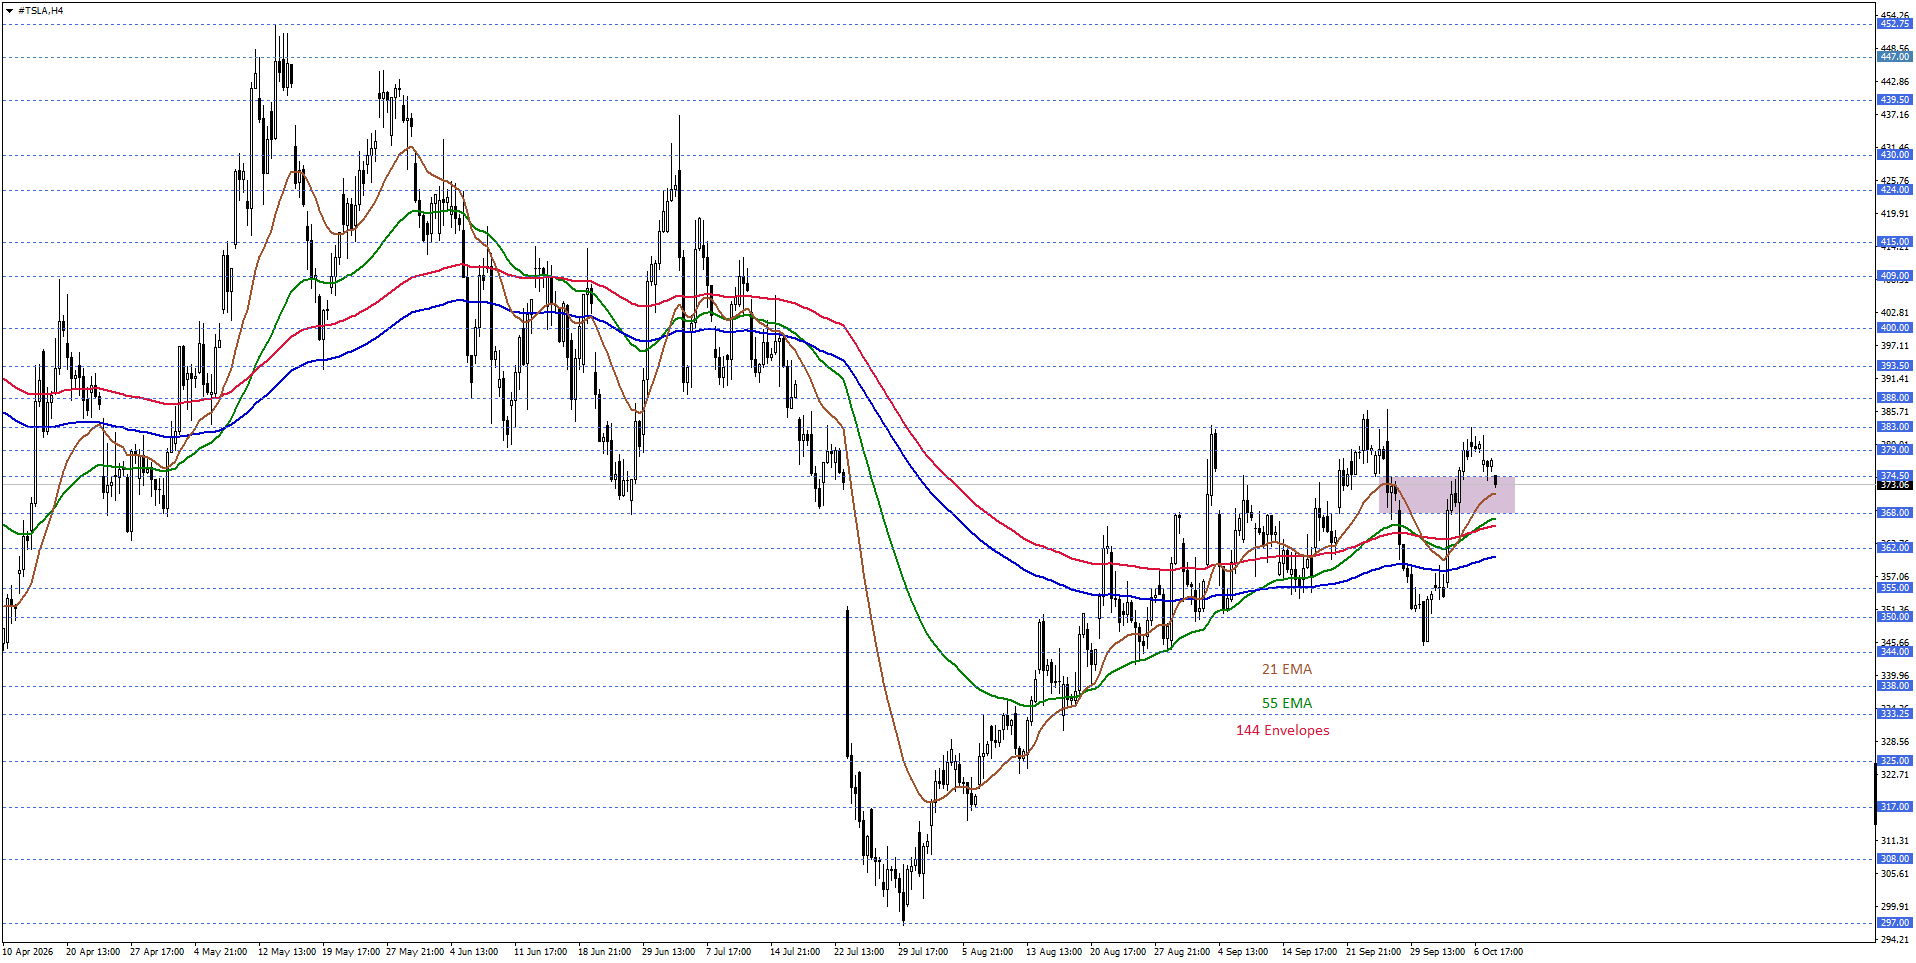Click the 10 Apr 2026 date label
The image size is (1916, 963).
(x=29, y=952)
